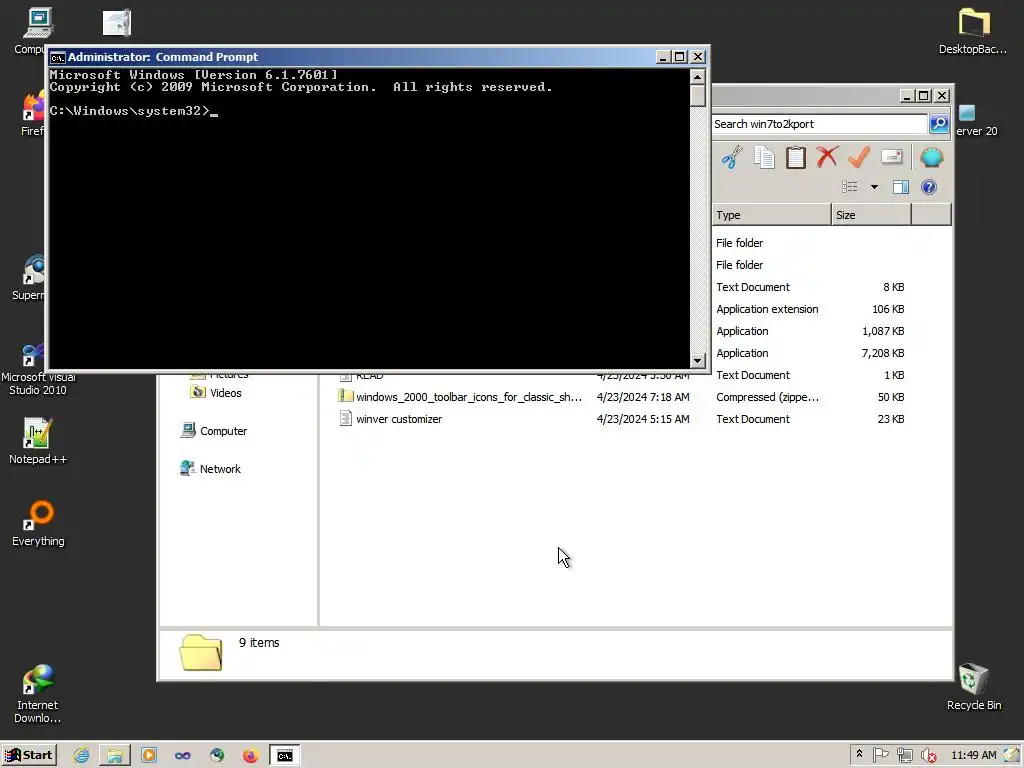The height and width of the screenshot is (768, 1024).
Task: Click the blue Help question mark icon
Action: [929, 187]
